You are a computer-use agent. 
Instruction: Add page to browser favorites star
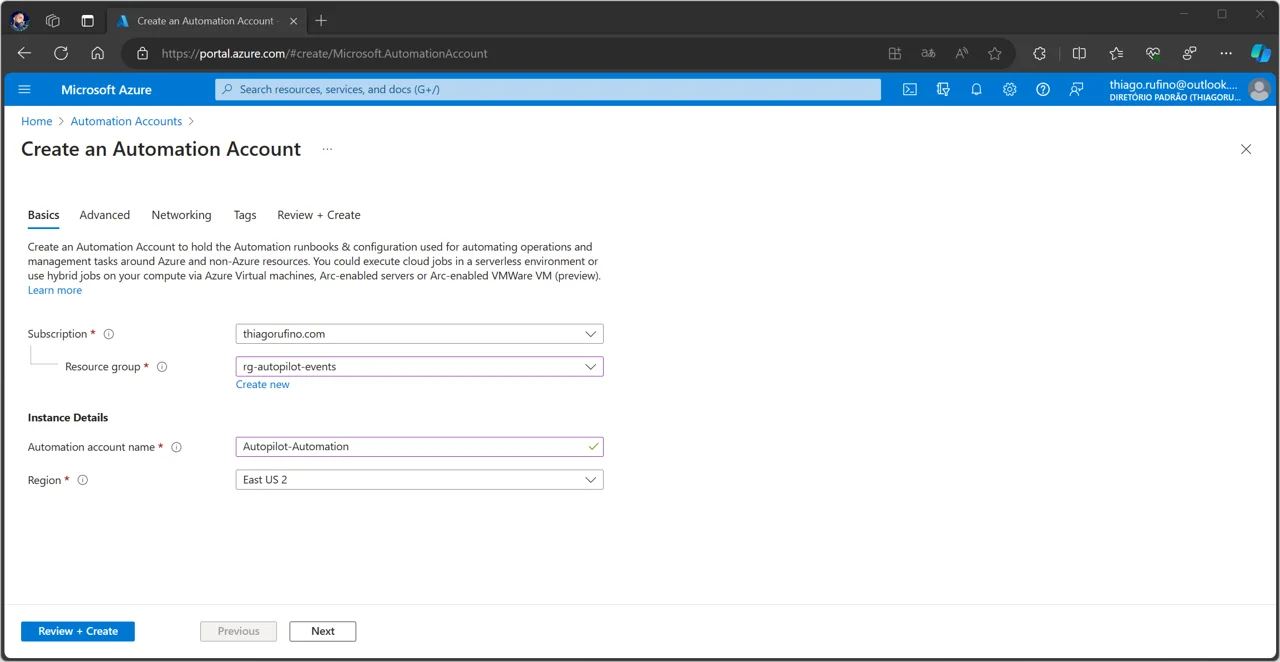tap(994, 53)
